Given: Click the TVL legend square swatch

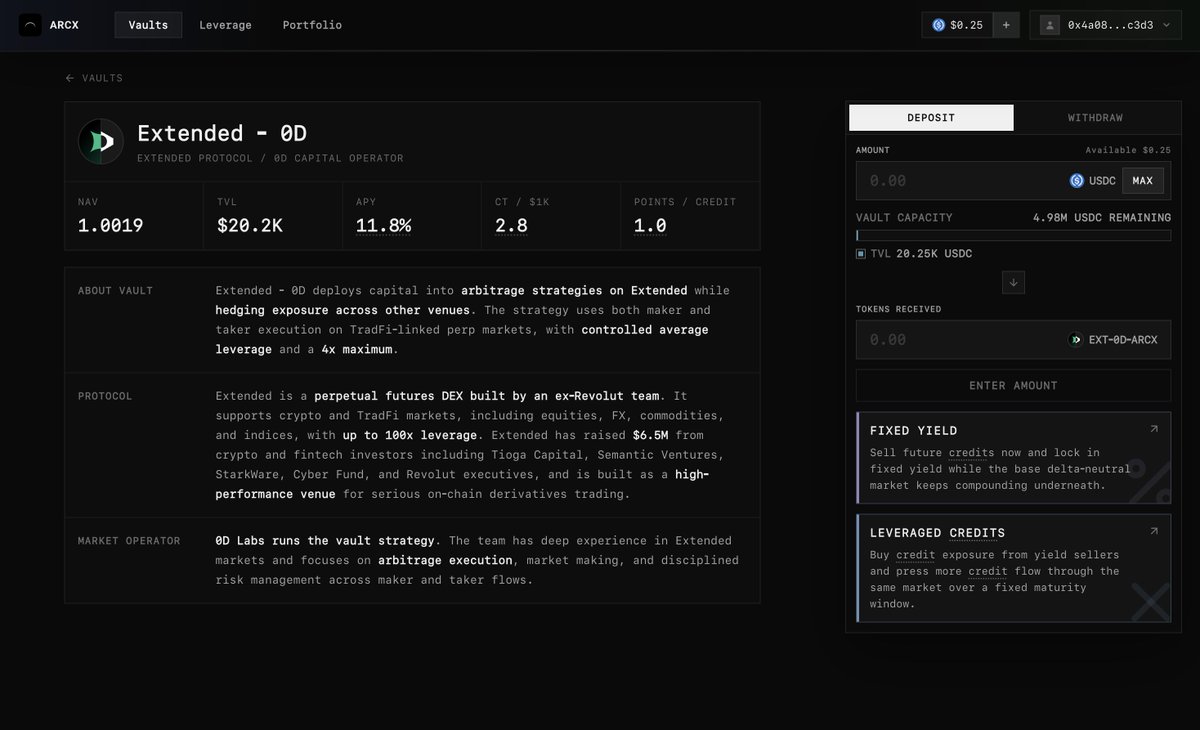Looking at the screenshot, I should pyautogui.click(x=861, y=254).
